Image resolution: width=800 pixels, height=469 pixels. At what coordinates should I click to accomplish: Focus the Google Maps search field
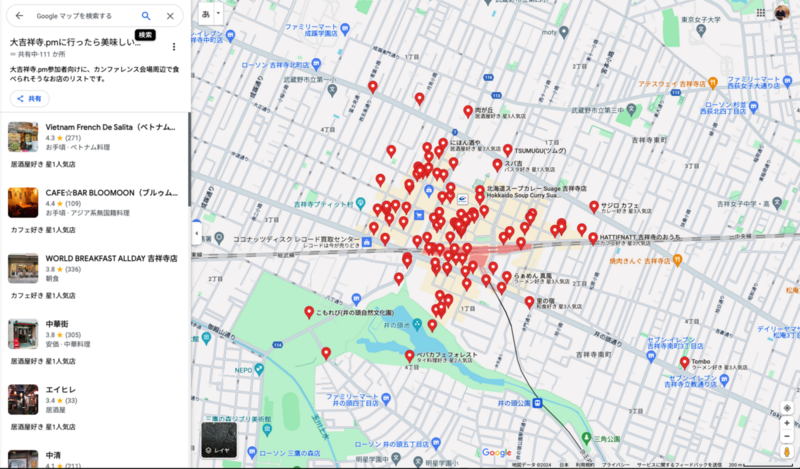[x=84, y=16]
